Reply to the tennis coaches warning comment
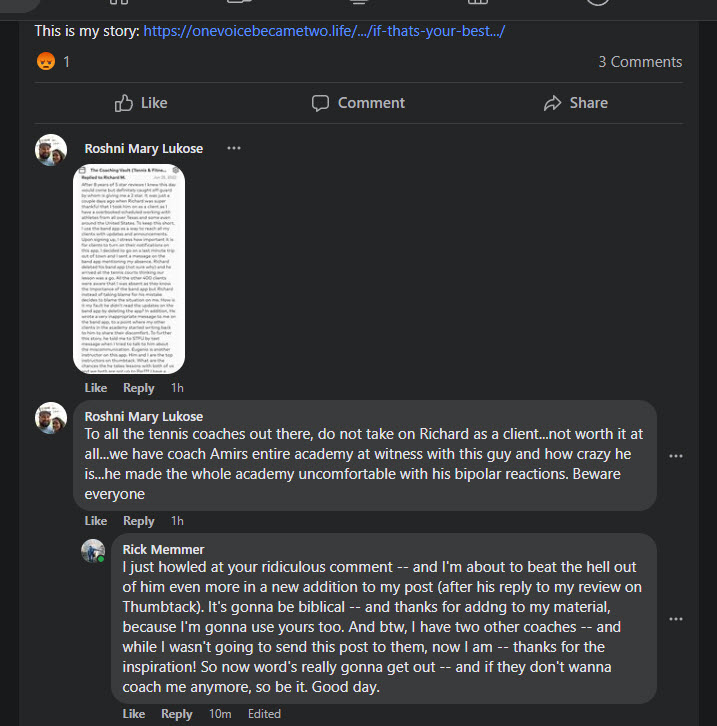The image size is (717, 726). pos(138,521)
